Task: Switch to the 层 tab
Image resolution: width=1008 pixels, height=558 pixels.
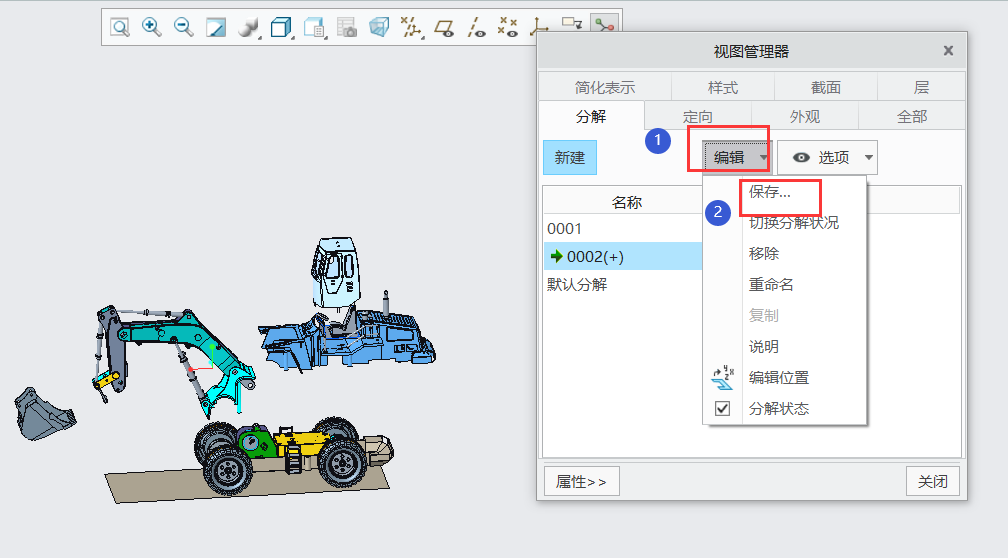Action: tap(921, 87)
